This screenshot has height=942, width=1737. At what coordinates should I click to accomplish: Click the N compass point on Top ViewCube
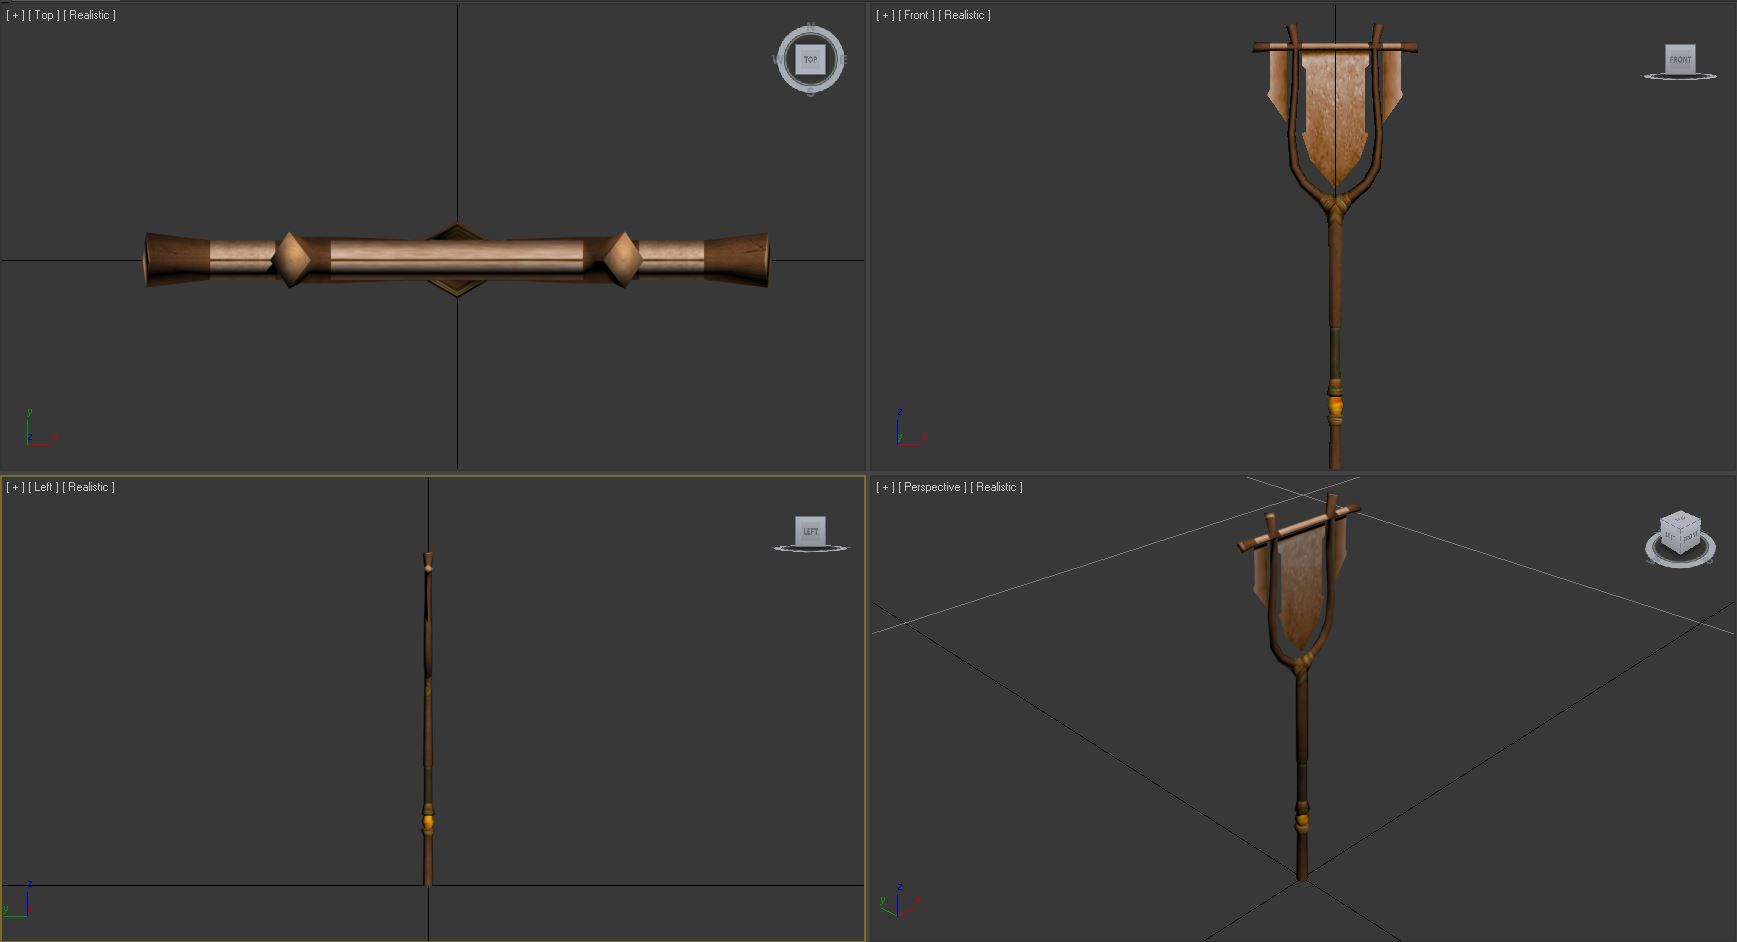pyautogui.click(x=811, y=27)
